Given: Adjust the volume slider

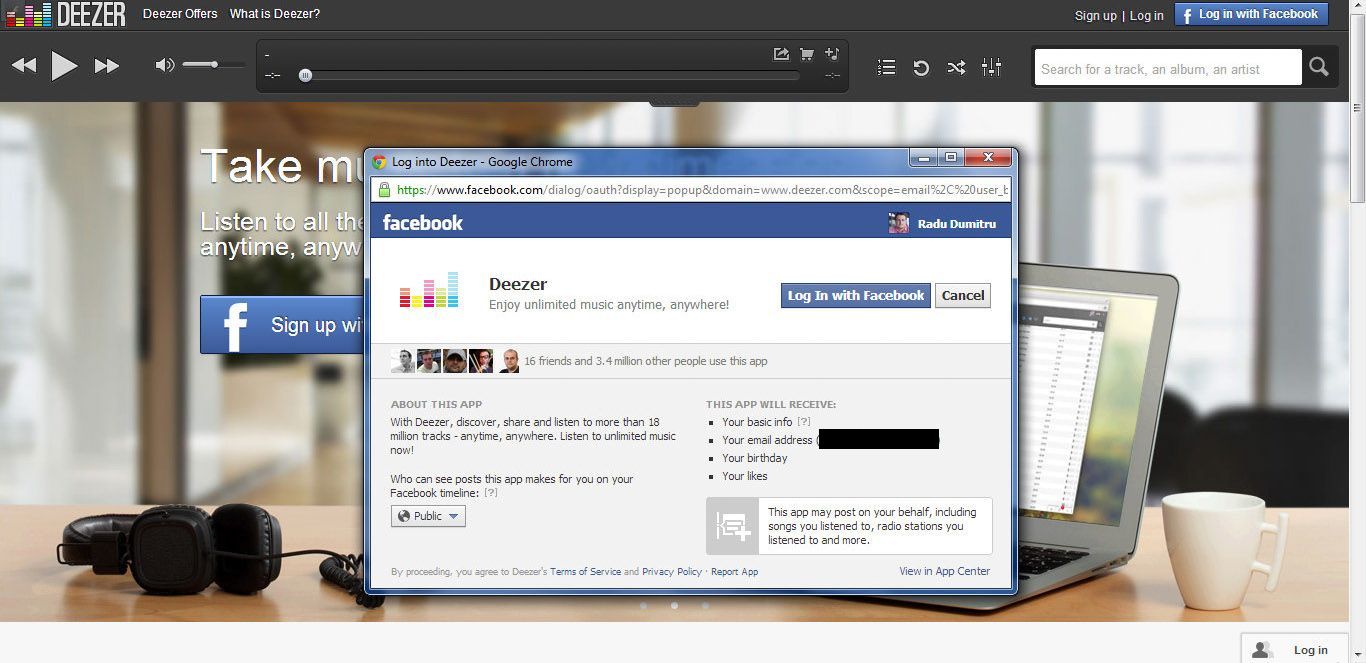Looking at the screenshot, I should pyautogui.click(x=213, y=65).
